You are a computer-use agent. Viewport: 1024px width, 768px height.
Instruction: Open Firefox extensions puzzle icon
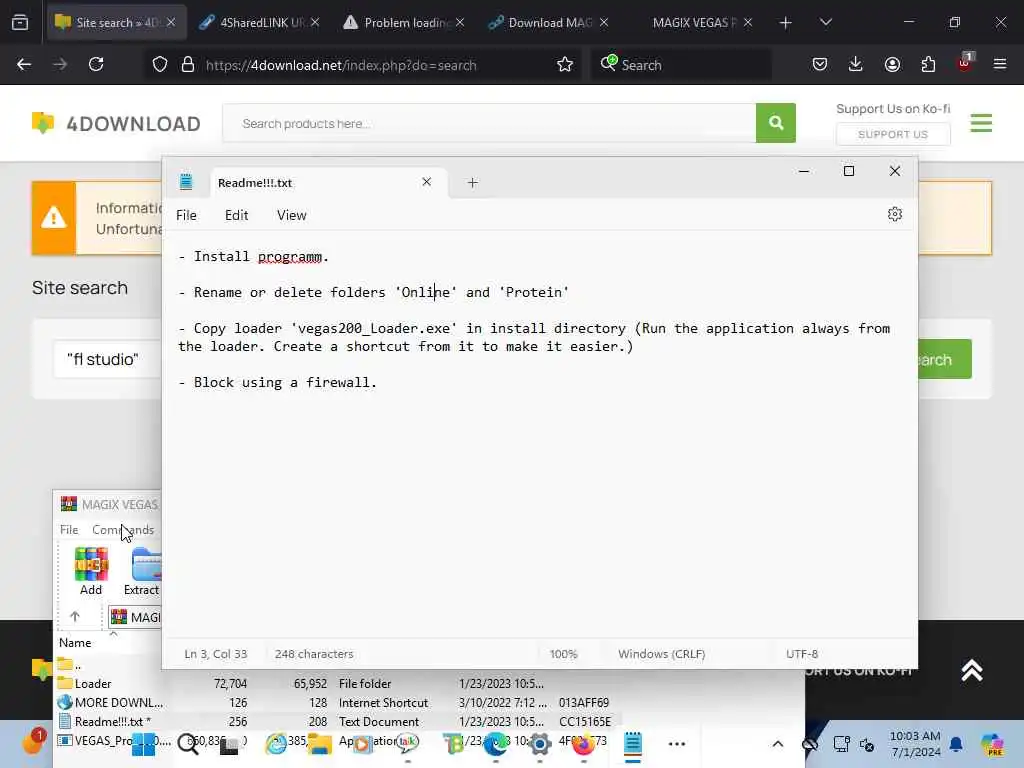928,64
